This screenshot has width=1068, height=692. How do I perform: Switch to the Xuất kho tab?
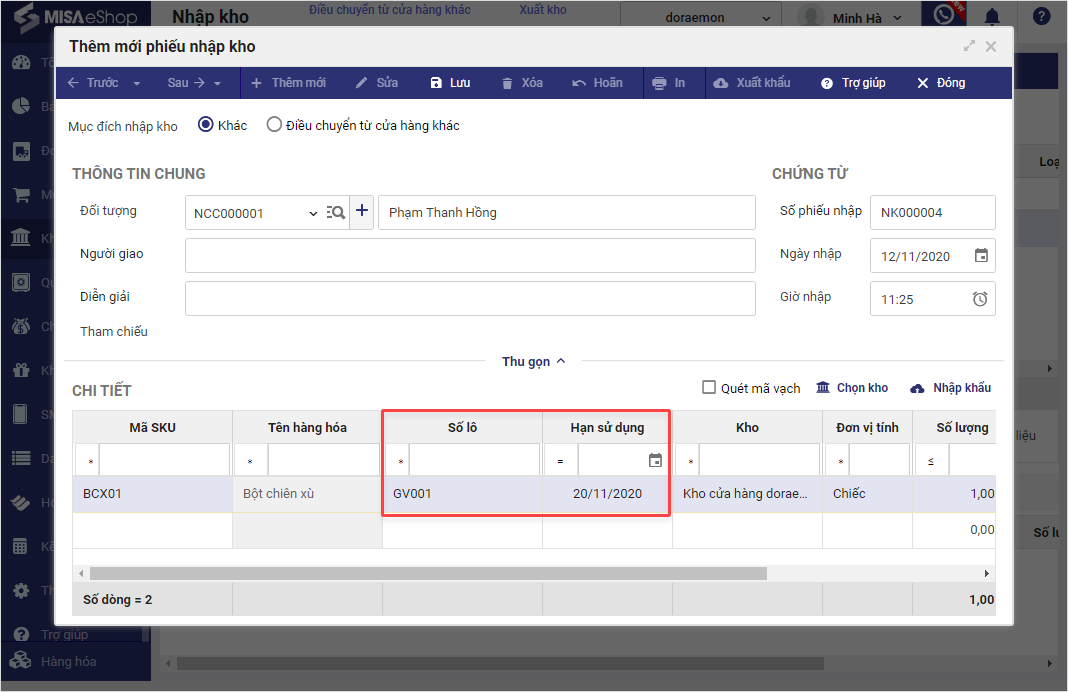click(543, 10)
